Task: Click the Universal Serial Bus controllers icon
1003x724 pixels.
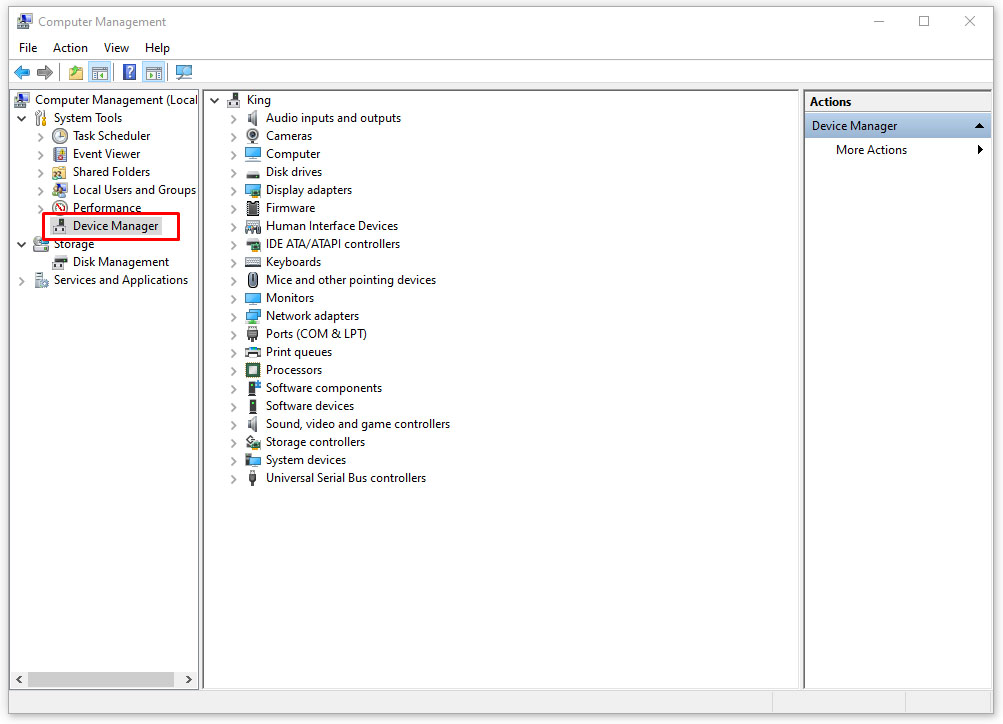Action: (253, 478)
